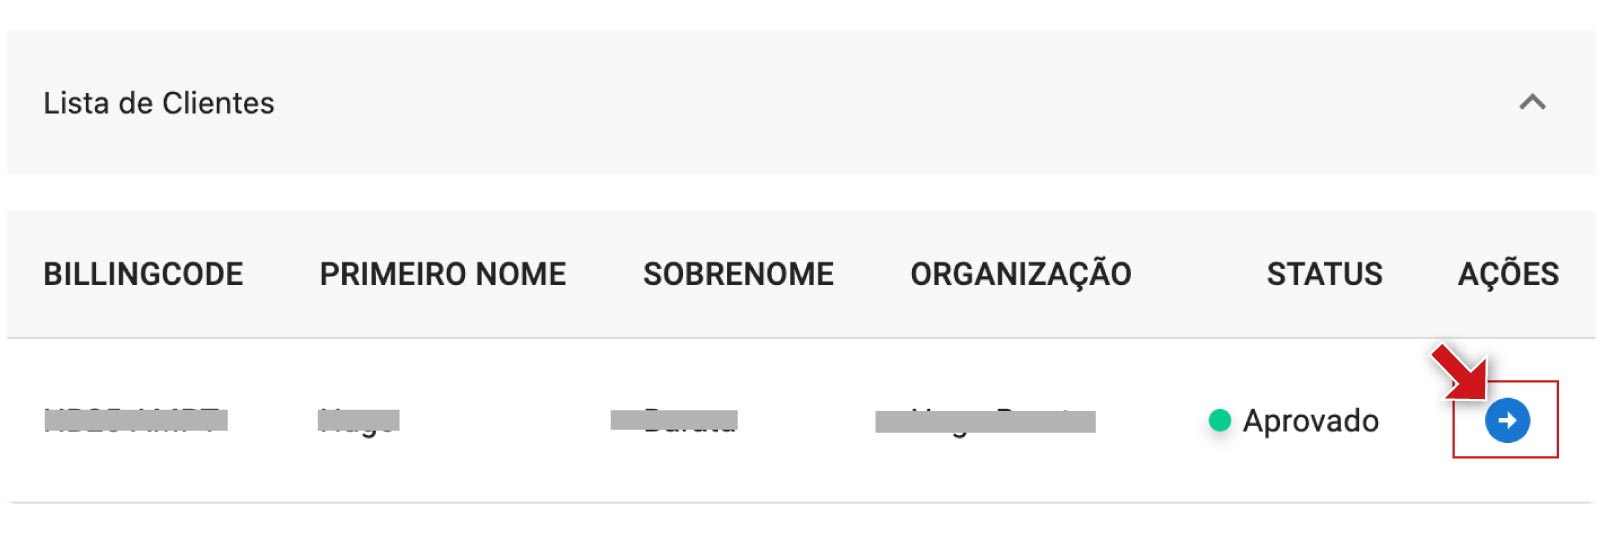This screenshot has width=1616, height=537.
Task: Select the redacted billing code cell
Action: click(136, 420)
